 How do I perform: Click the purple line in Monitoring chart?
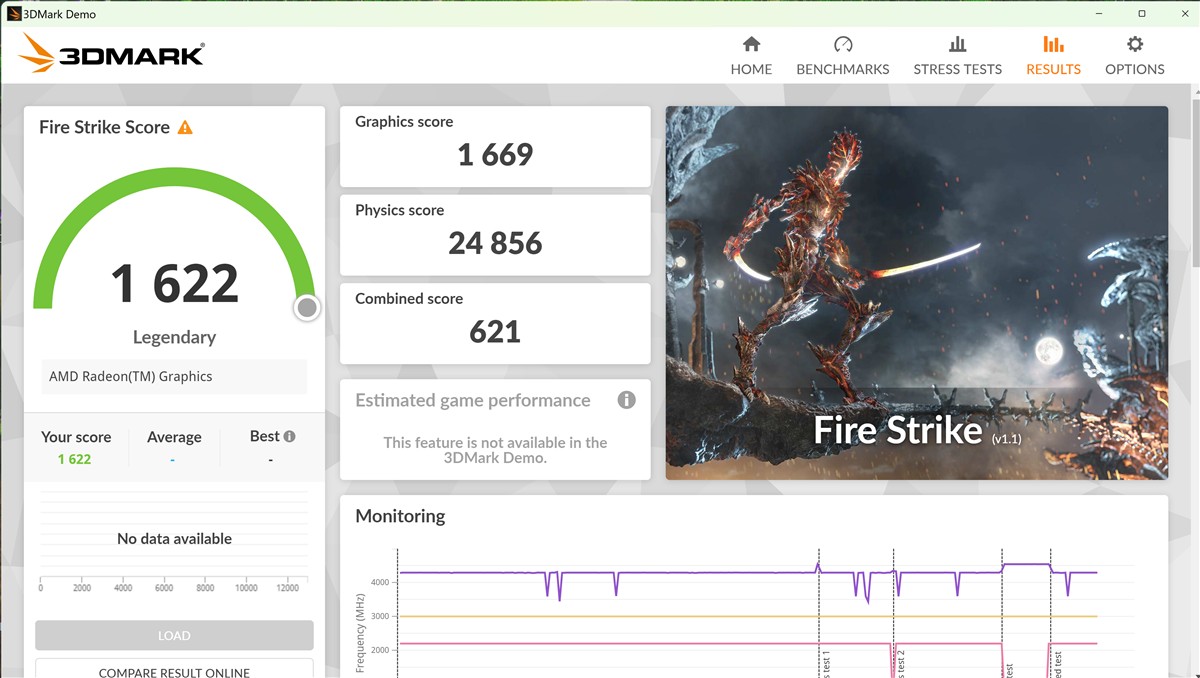click(x=700, y=573)
